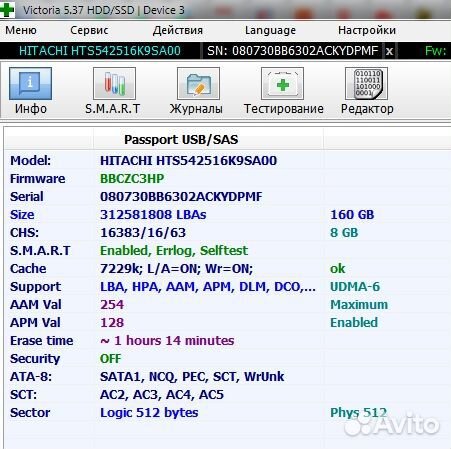Open the Журналы logs folder icon

[x=198, y=84]
